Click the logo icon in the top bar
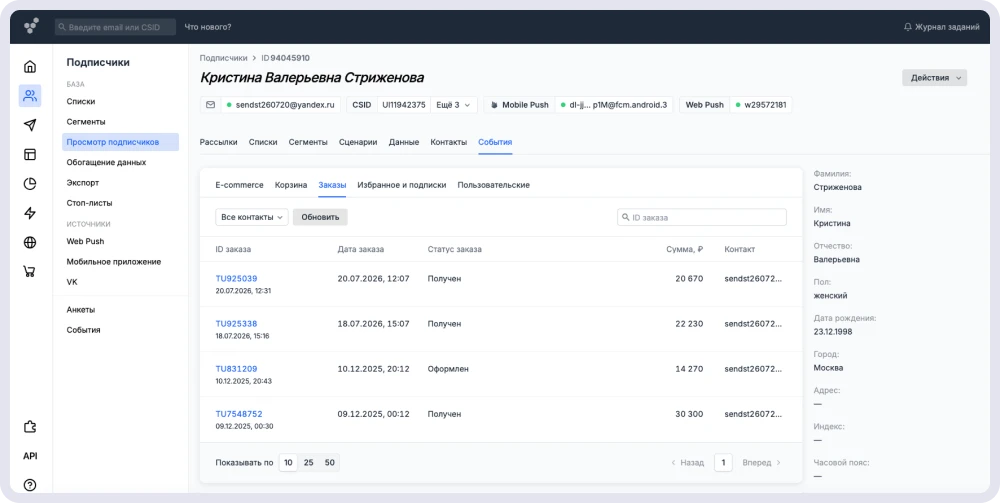 [31, 26]
